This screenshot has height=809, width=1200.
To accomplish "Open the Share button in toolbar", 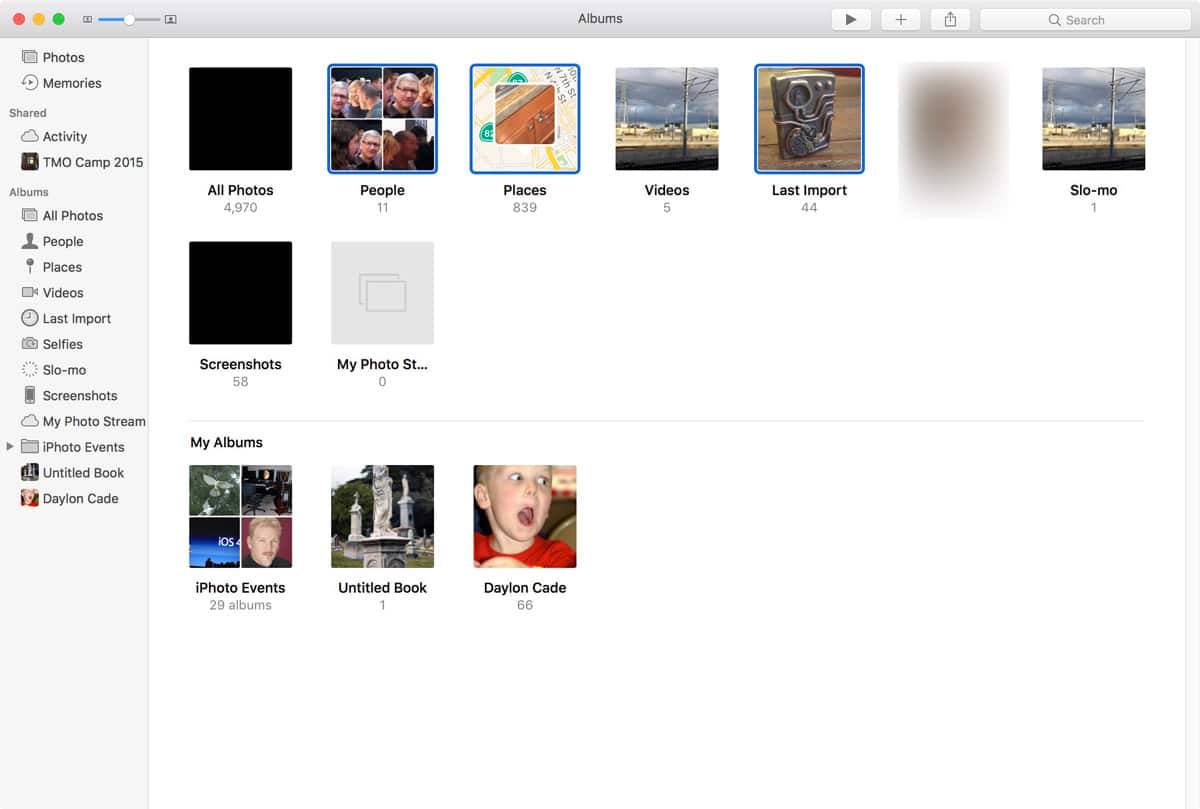I will (x=950, y=20).
